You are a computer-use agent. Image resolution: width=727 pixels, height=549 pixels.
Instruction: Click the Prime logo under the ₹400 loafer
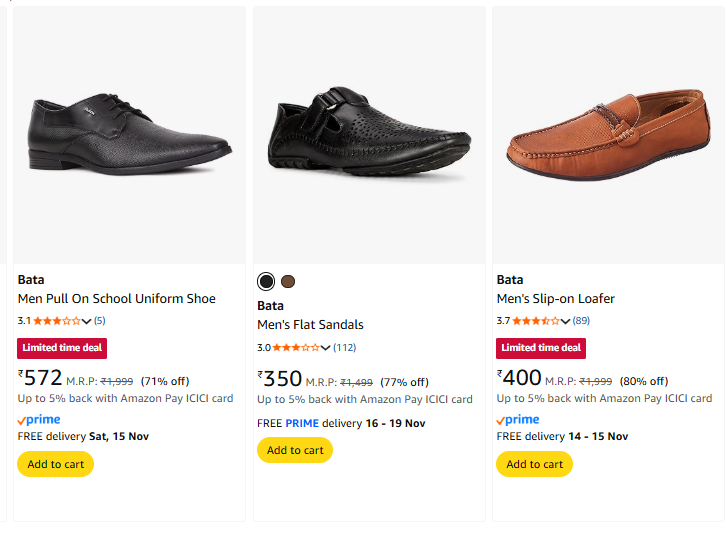(518, 420)
